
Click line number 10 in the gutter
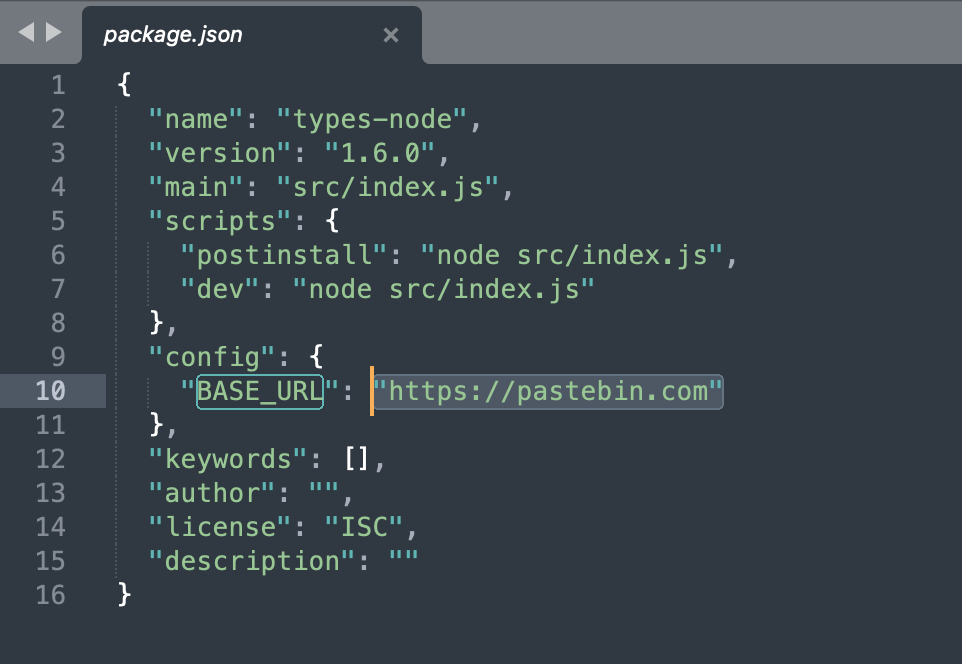(x=51, y=390)
